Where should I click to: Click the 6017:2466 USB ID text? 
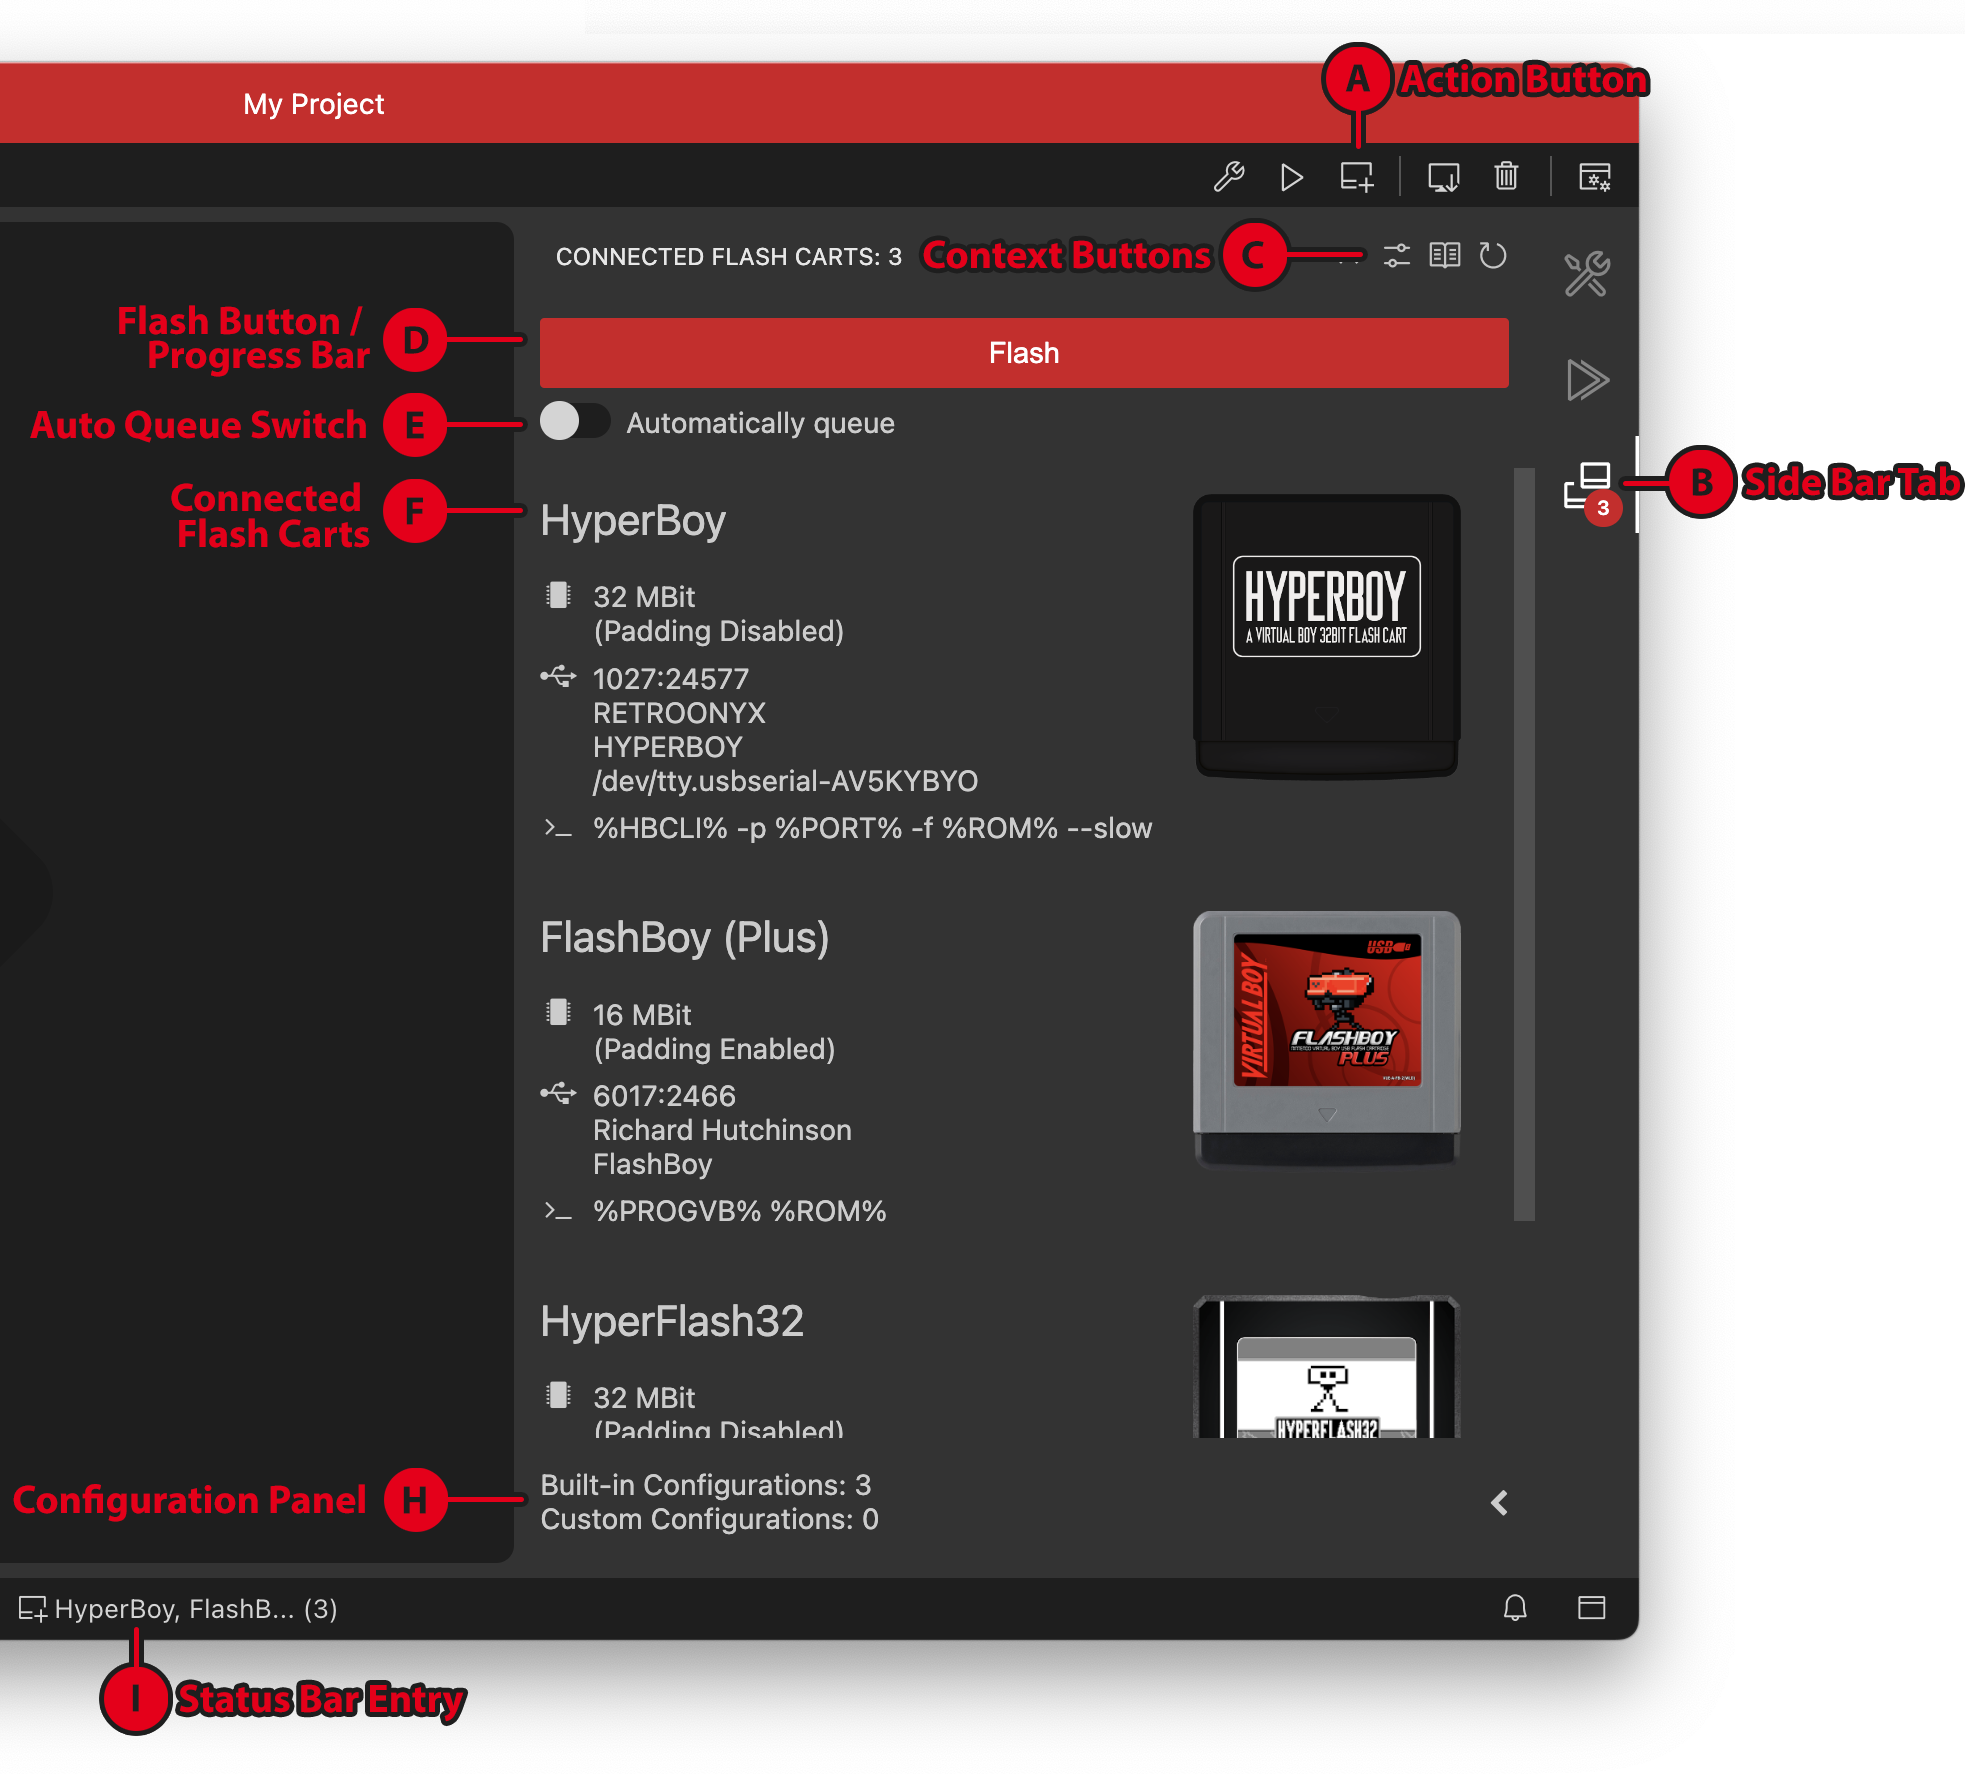(664, 1096)
